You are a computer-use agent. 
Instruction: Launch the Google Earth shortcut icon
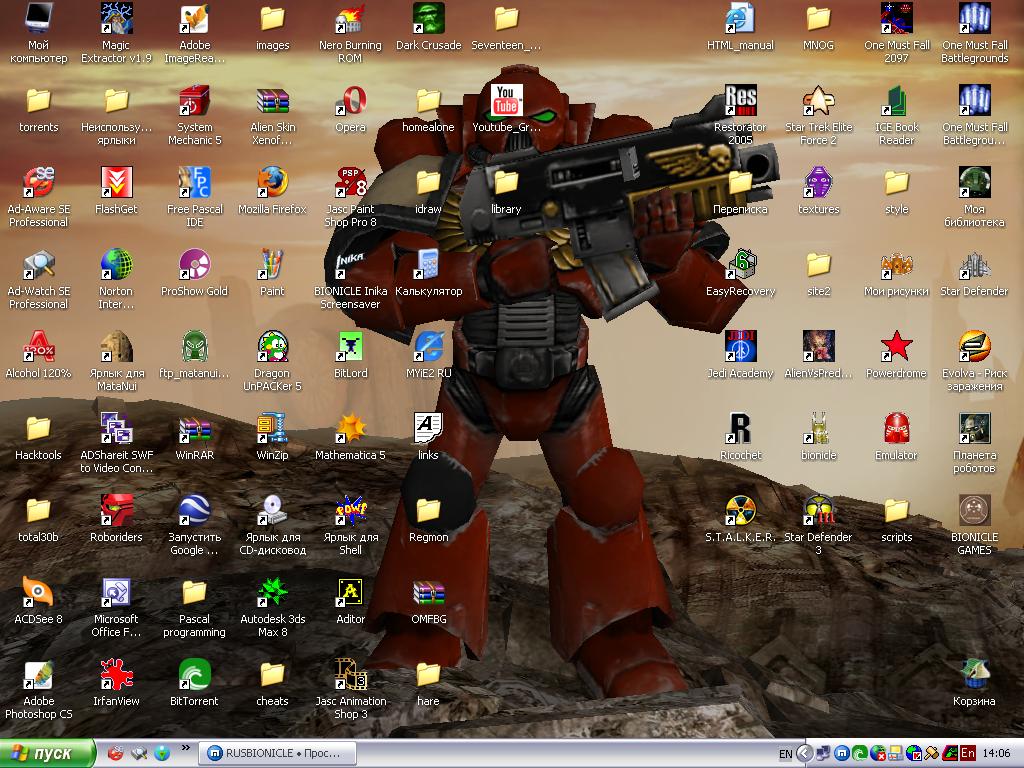(195, 510)
